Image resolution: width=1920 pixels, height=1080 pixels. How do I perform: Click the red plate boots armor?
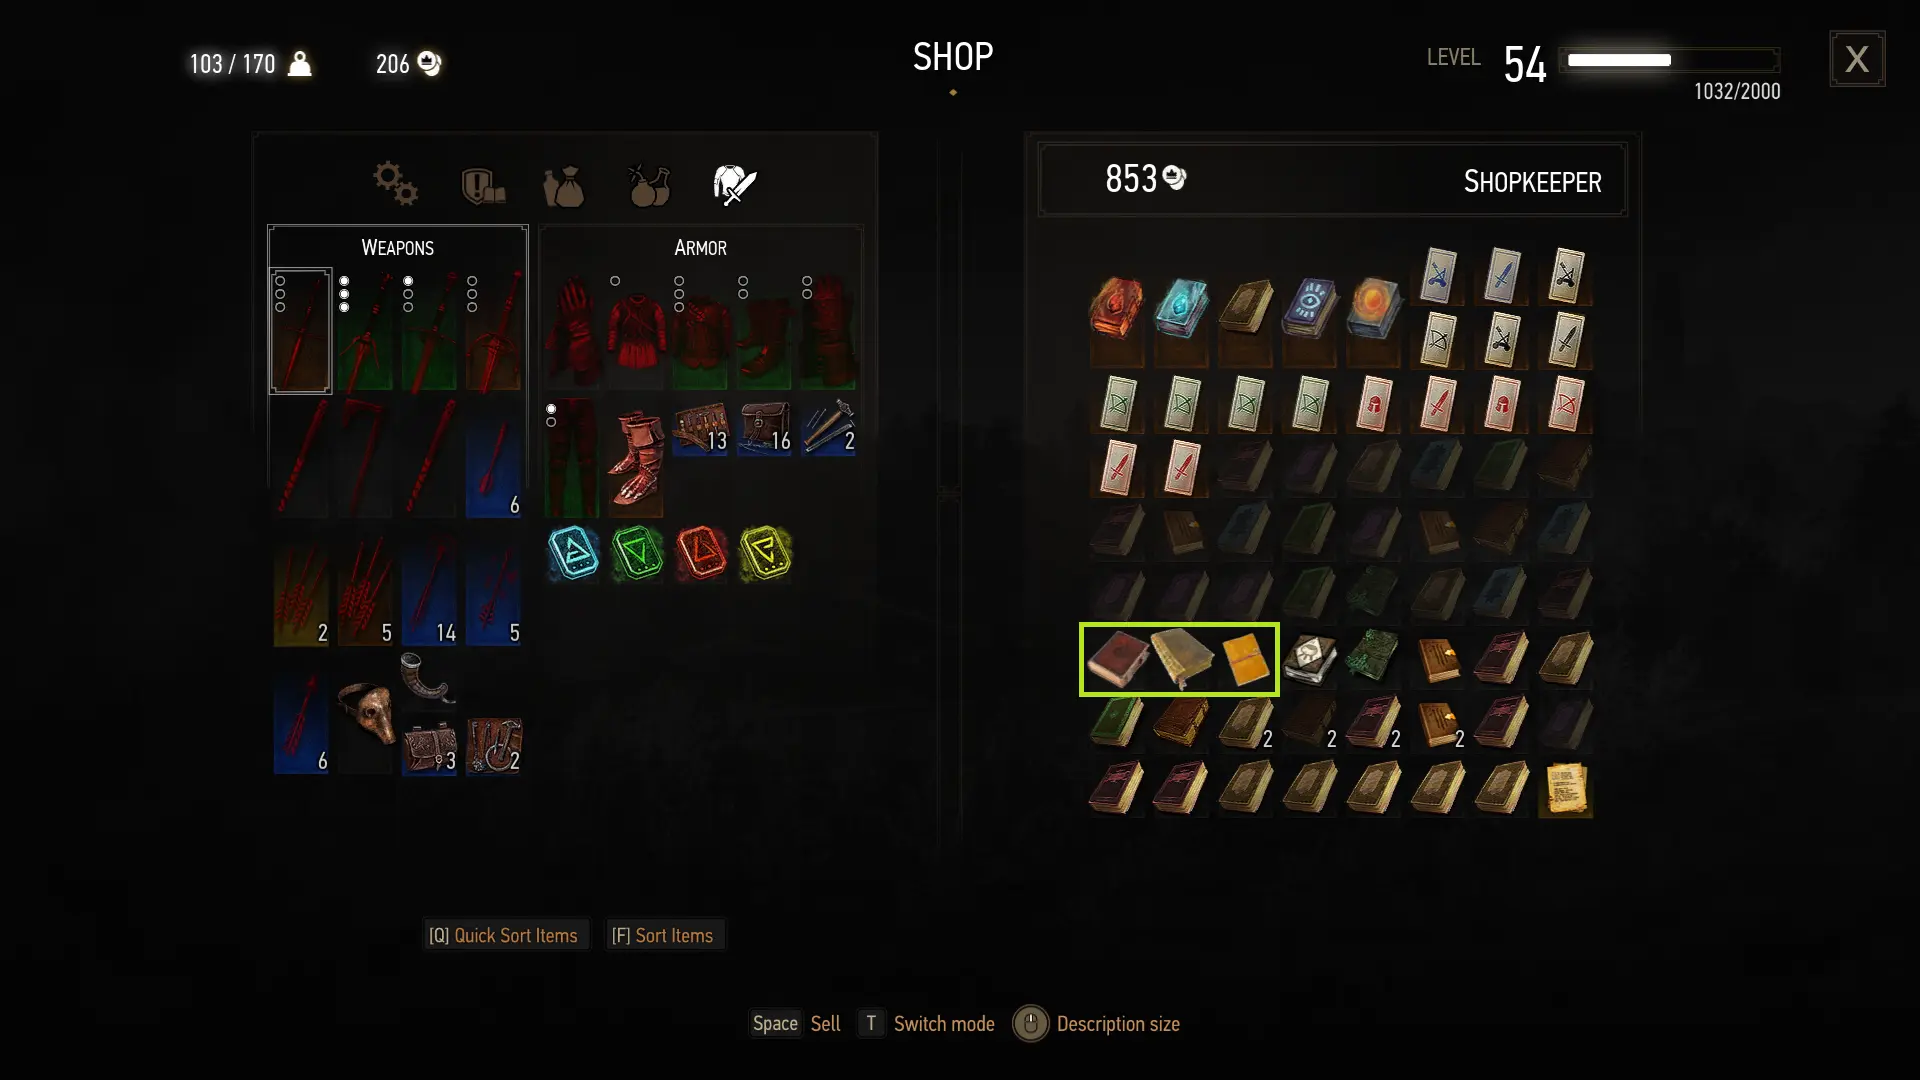coord(637,459)
